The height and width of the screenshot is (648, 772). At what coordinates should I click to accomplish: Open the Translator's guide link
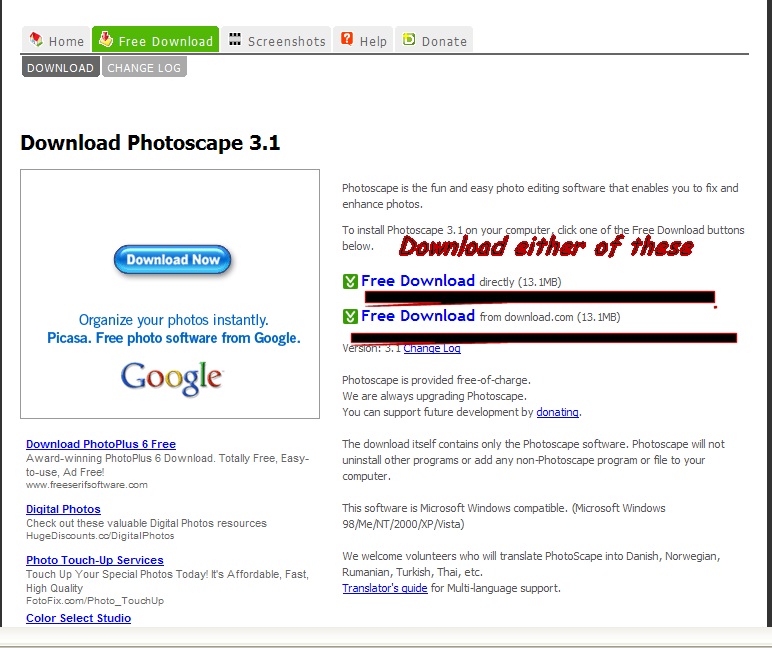point(385,588)
